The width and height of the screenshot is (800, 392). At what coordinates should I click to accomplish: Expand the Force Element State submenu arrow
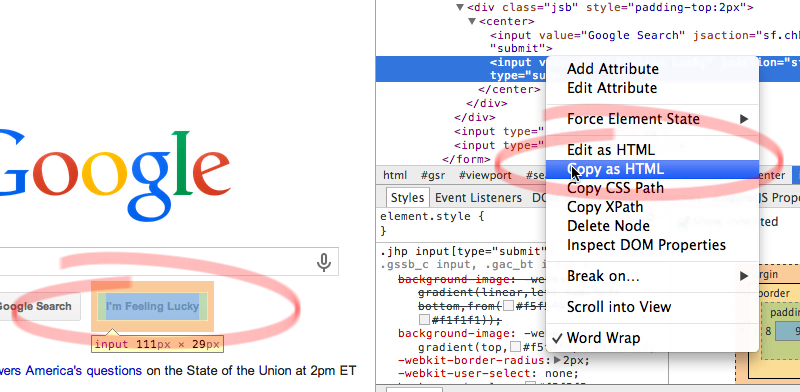pyautogui.click(x=744, y=119)
